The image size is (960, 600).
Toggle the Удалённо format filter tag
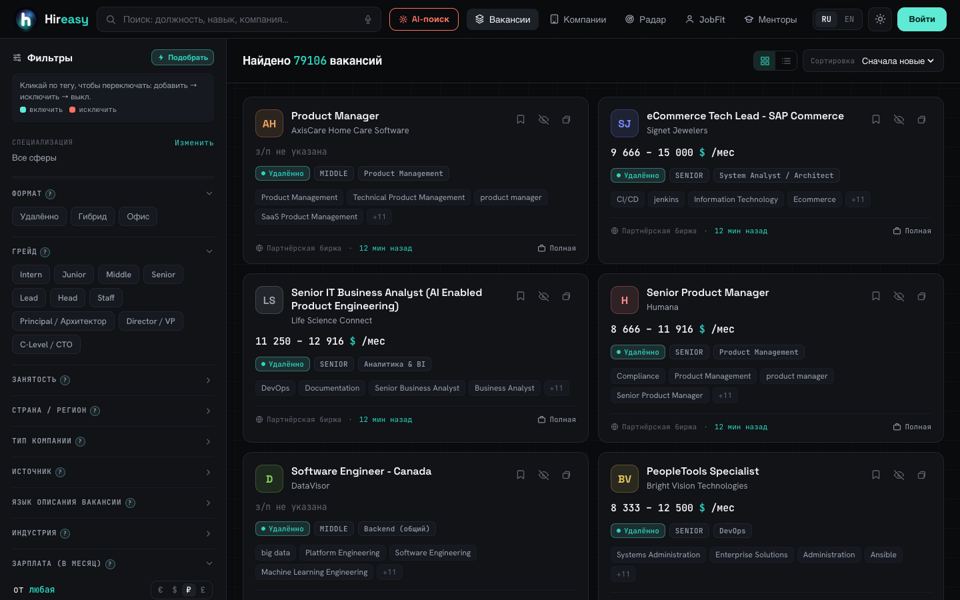[x=39, y=216]
